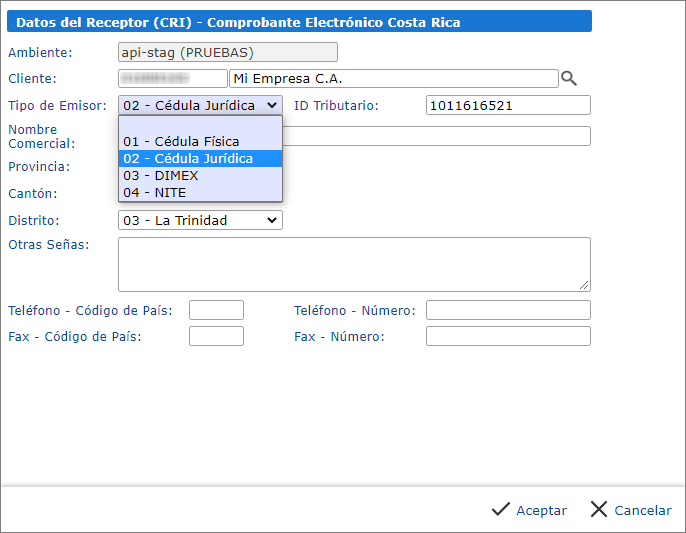Click the client name field 'Mi Empresa C.A.'
Image resolution: width=686 pixels, height=533 pixels.
coord(393,78)
